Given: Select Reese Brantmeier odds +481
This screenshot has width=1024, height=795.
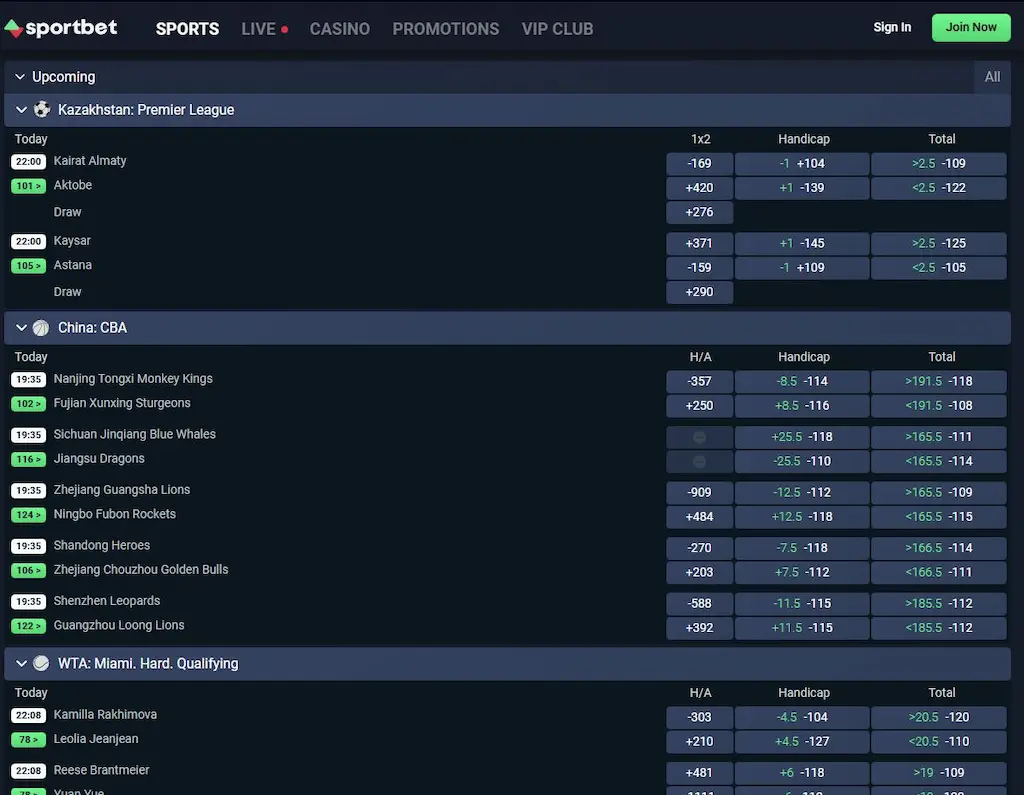Looking at the screenshot, I should click(699, 772).
